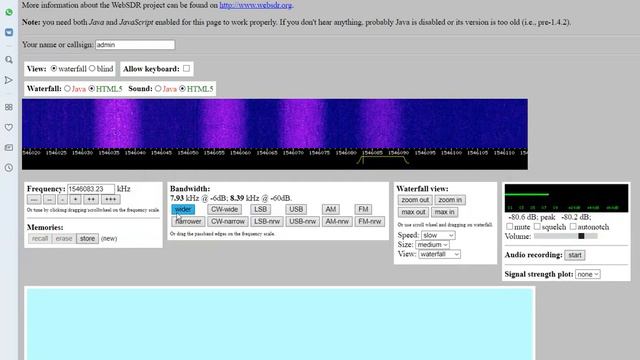Select CW-wide mode

pos(224,209)
